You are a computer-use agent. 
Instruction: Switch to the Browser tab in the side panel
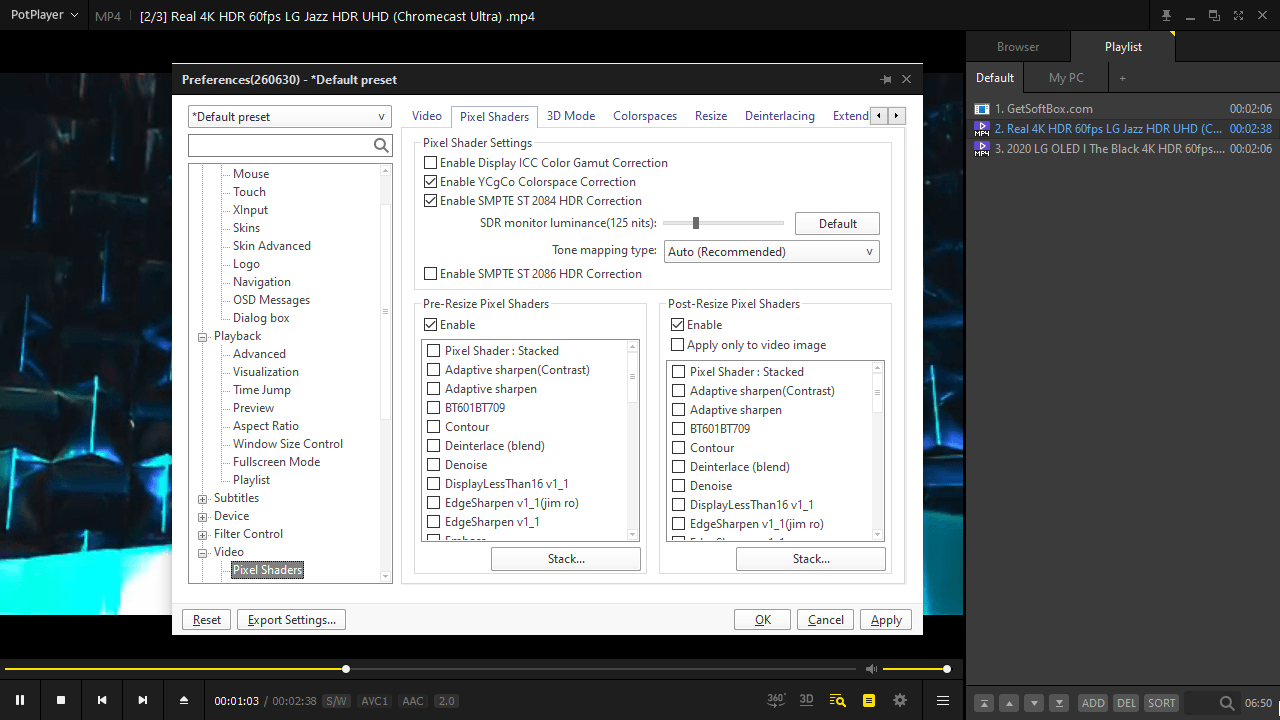1018,47
